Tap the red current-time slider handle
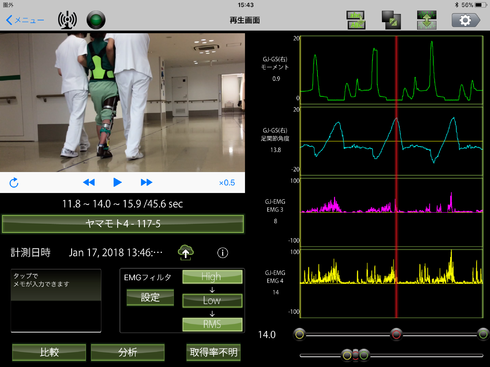This screenshot has width=490, height=367. 396,334
